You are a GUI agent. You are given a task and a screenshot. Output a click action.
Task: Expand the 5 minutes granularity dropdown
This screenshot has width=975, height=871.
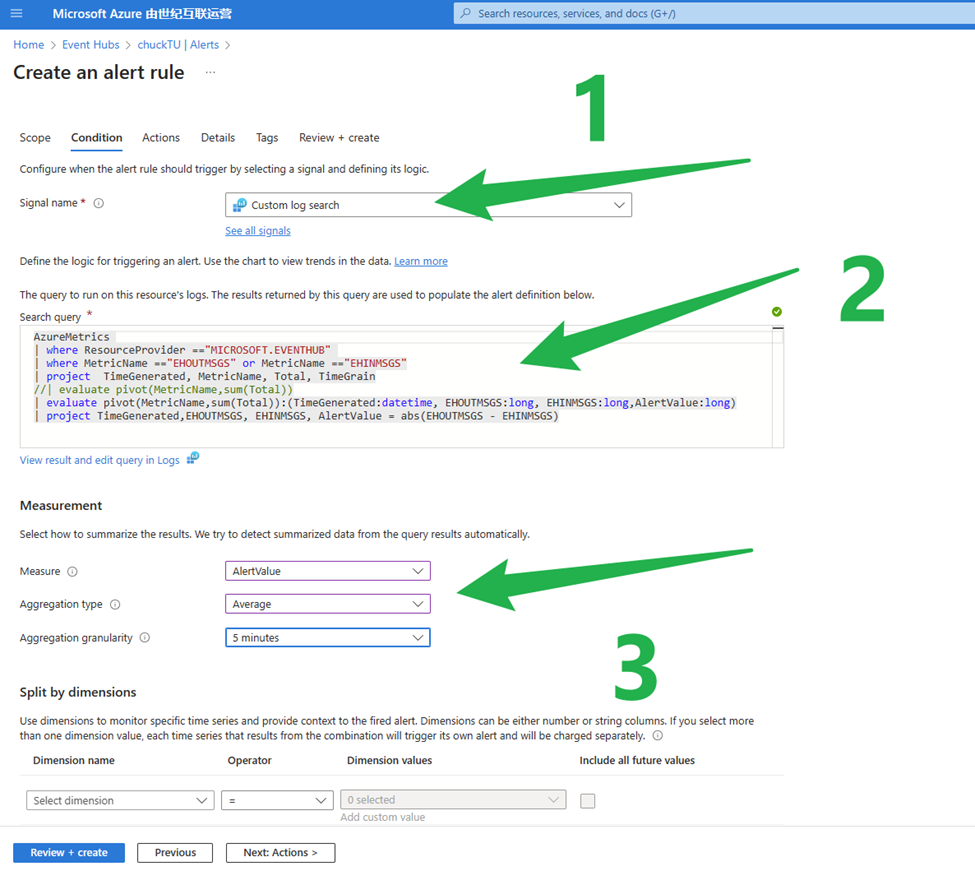pyautogui.click(x=327, y=637)
